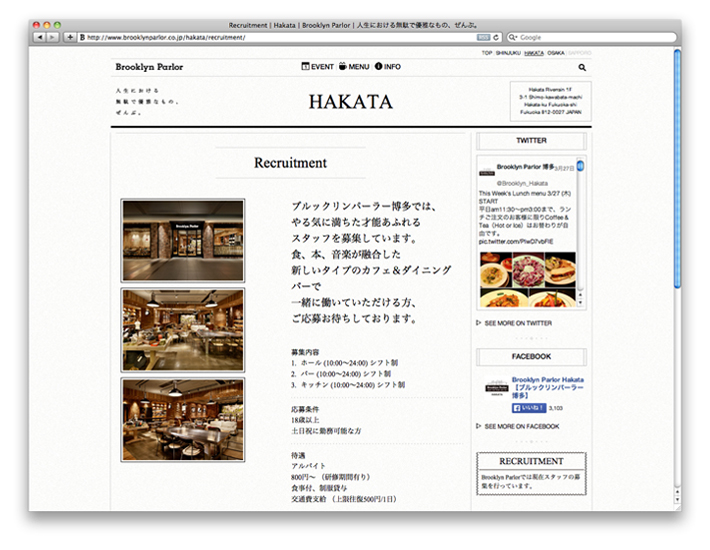
Task: Open the site search magnifier icon
Action: tap(582, 68)
